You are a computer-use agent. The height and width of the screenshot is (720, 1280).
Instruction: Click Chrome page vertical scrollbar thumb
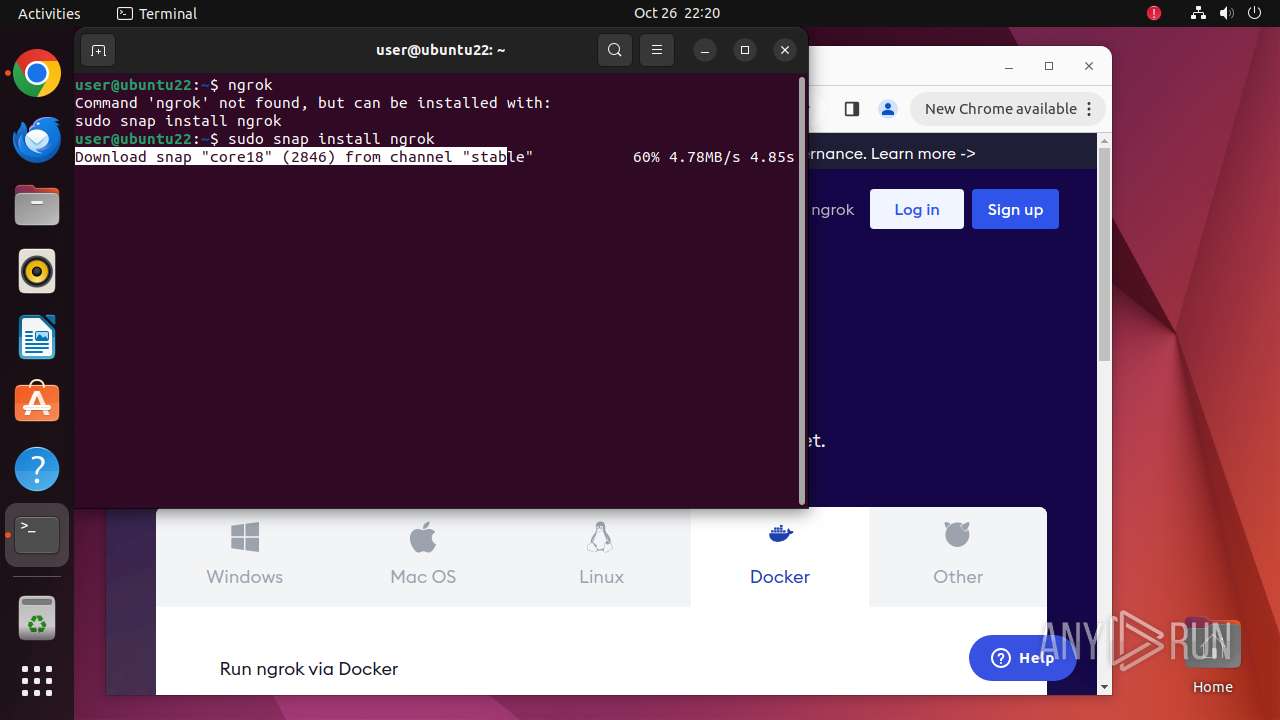click(1104, 255)
